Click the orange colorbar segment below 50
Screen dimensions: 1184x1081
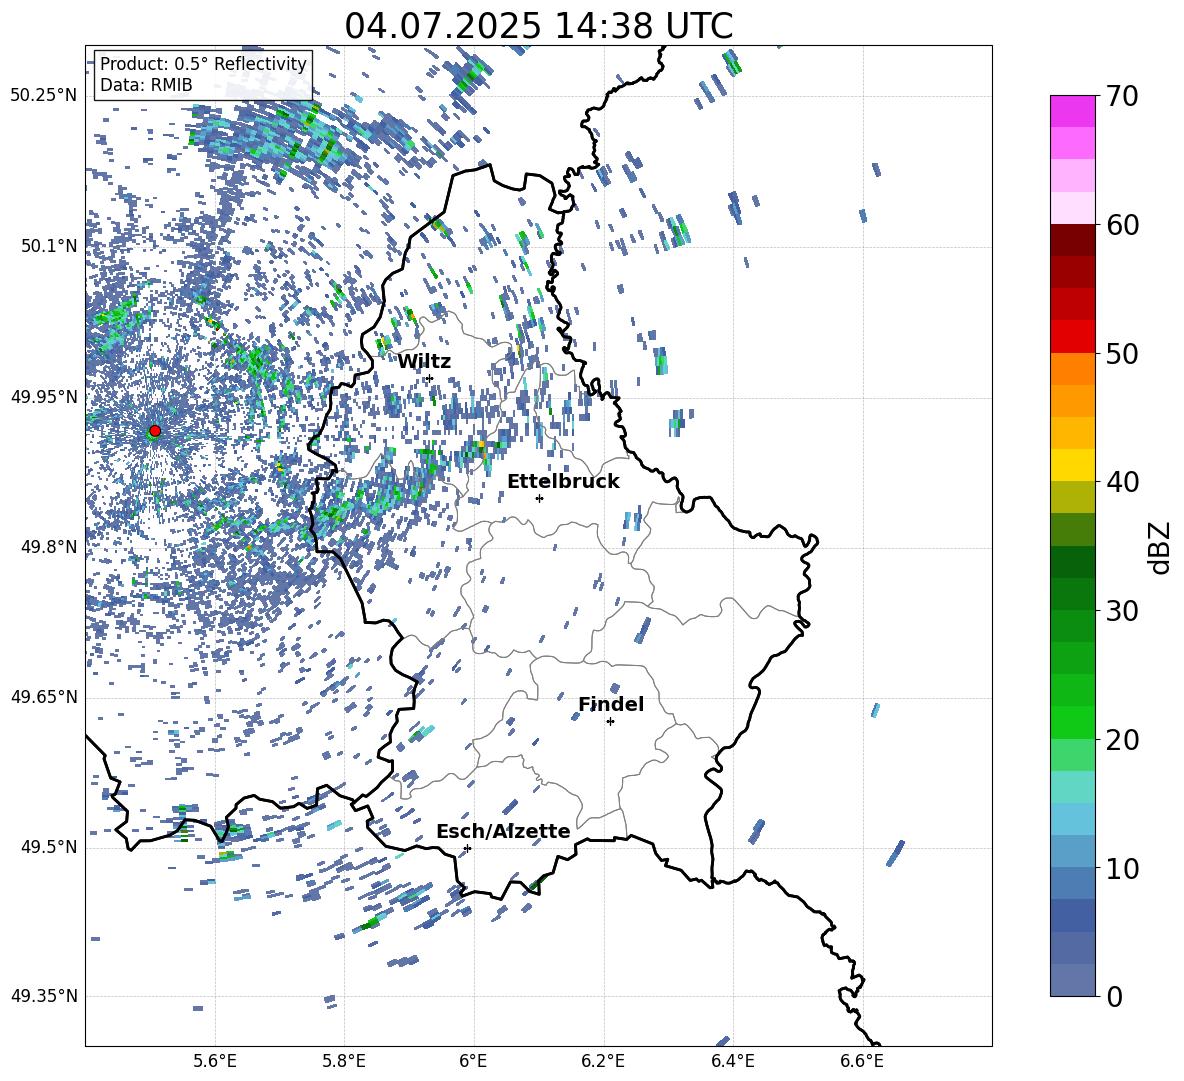coord(1073,369)
